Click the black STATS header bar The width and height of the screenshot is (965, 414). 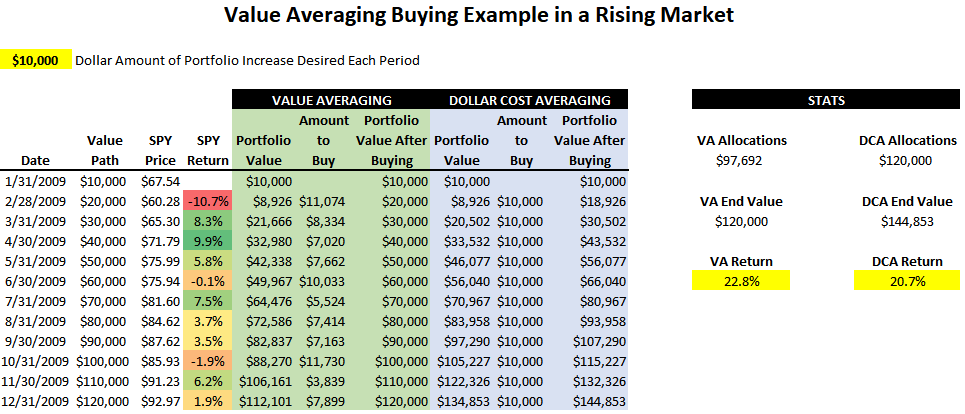[x=824, y=100]
